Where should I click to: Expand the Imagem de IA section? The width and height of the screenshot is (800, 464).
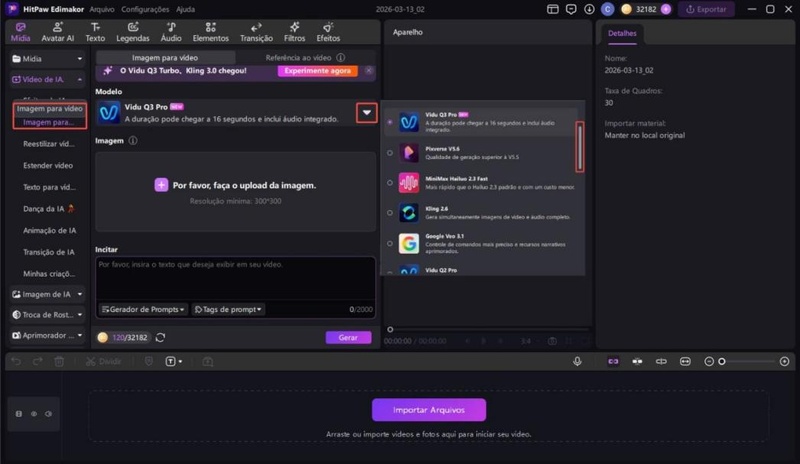[x=80, y=295]
